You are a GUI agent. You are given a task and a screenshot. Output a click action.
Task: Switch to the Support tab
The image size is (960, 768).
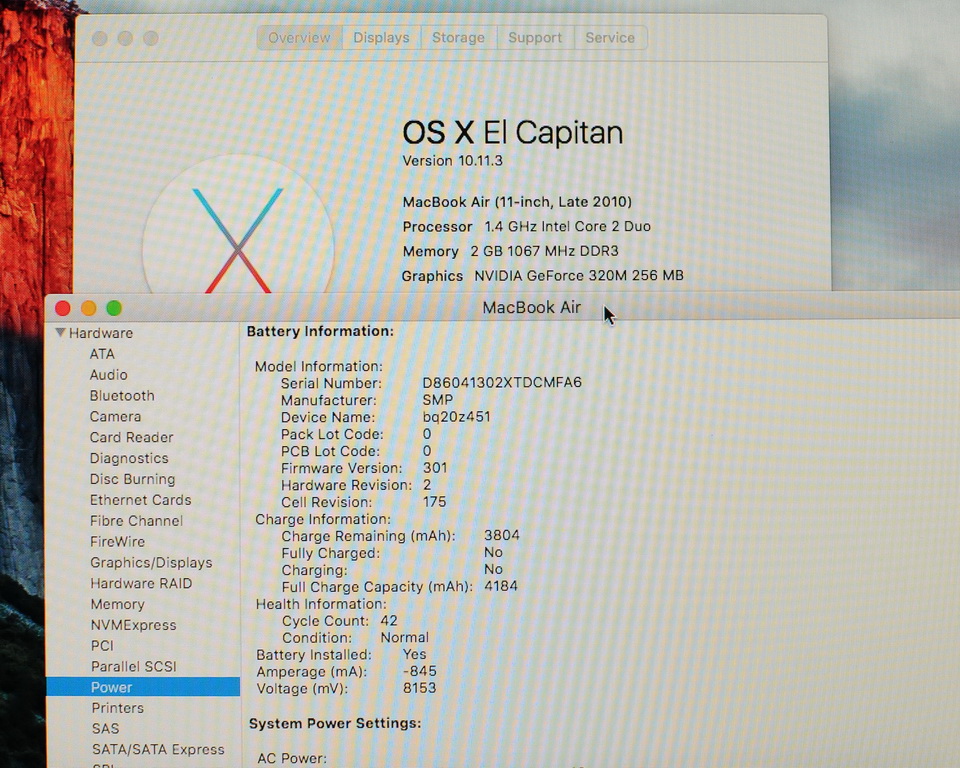click(535, 38)
